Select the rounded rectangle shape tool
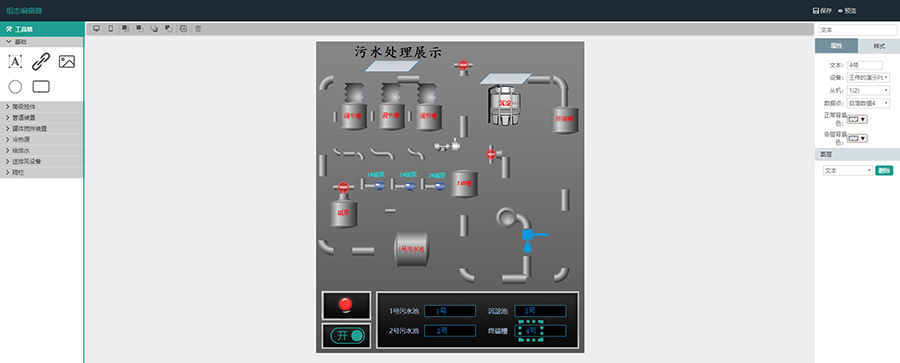Screen dimensions: 900x363 pos(41,87)
